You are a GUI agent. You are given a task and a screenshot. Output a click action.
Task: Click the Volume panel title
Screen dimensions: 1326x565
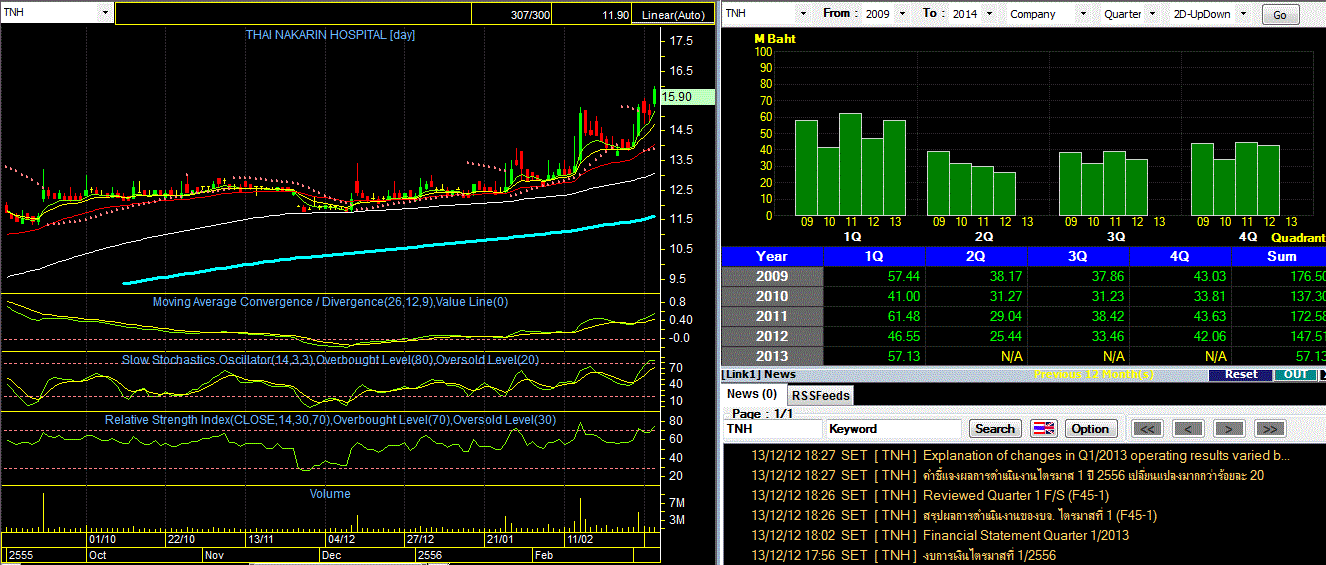tap(330, 493)
